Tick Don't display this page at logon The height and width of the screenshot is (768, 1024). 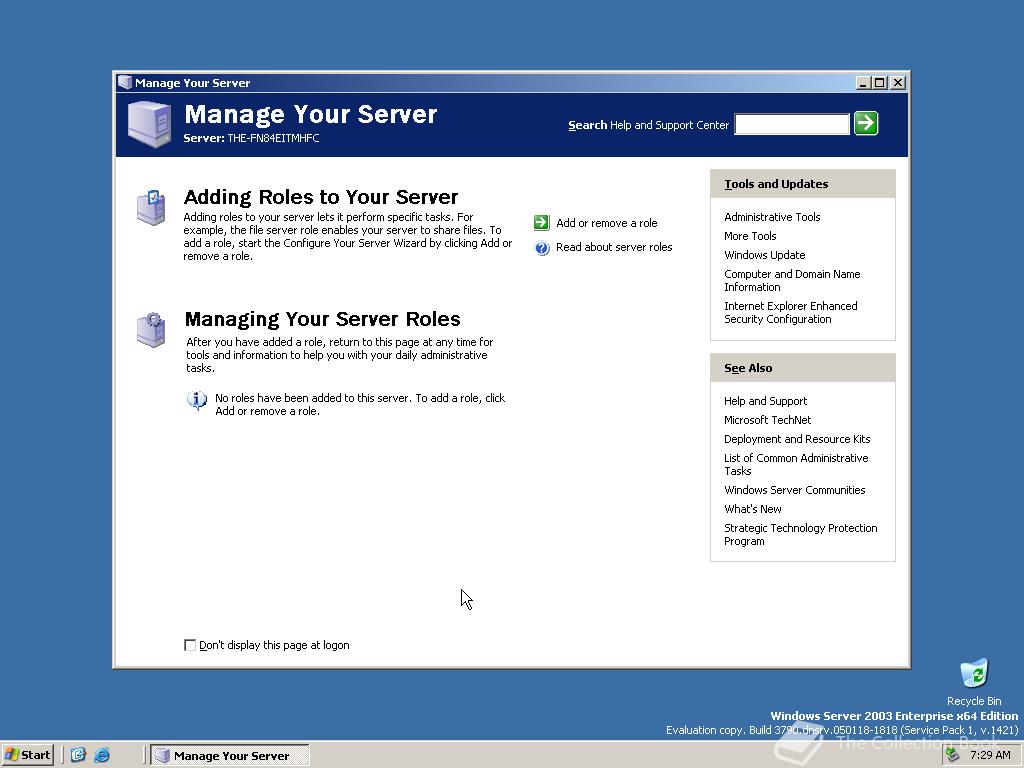click(190, 645)
